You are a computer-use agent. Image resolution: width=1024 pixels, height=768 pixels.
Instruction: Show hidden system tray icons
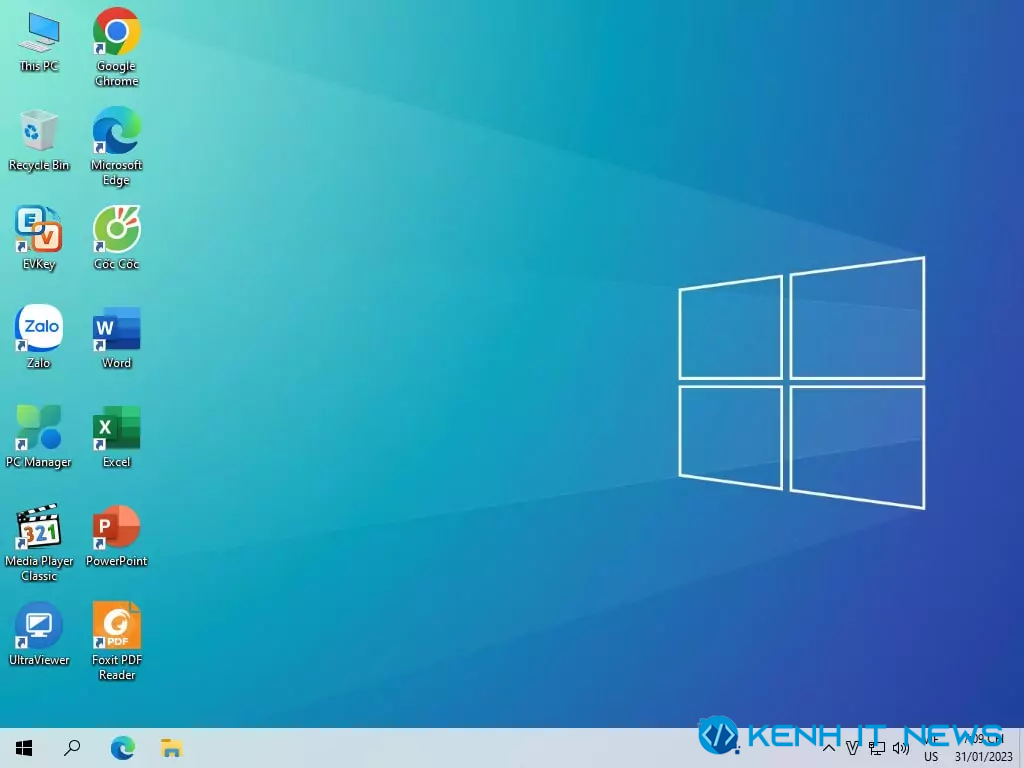[829, 748]
